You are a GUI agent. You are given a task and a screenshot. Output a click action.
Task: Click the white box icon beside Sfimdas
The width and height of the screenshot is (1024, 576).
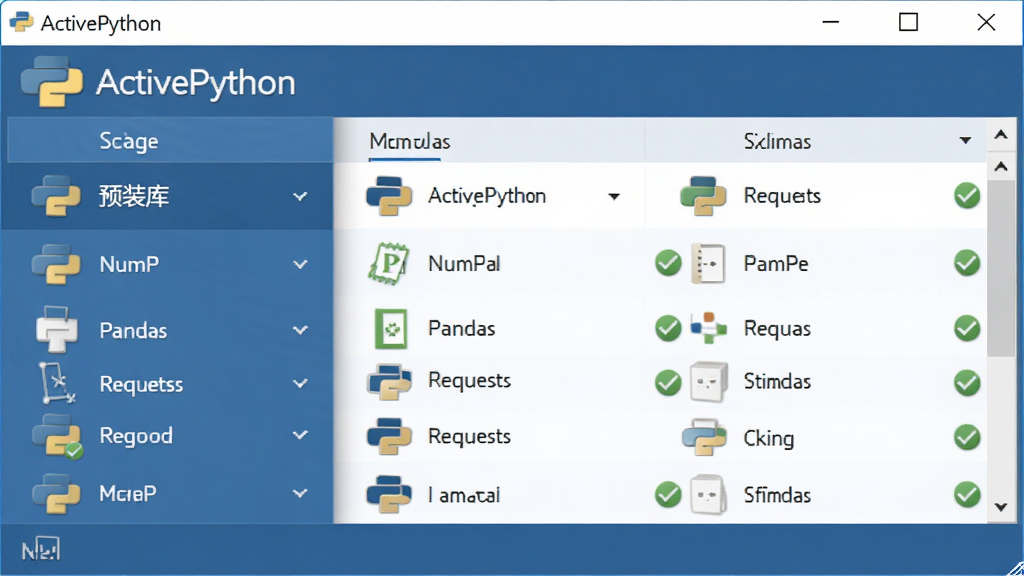tap(709, 494)
